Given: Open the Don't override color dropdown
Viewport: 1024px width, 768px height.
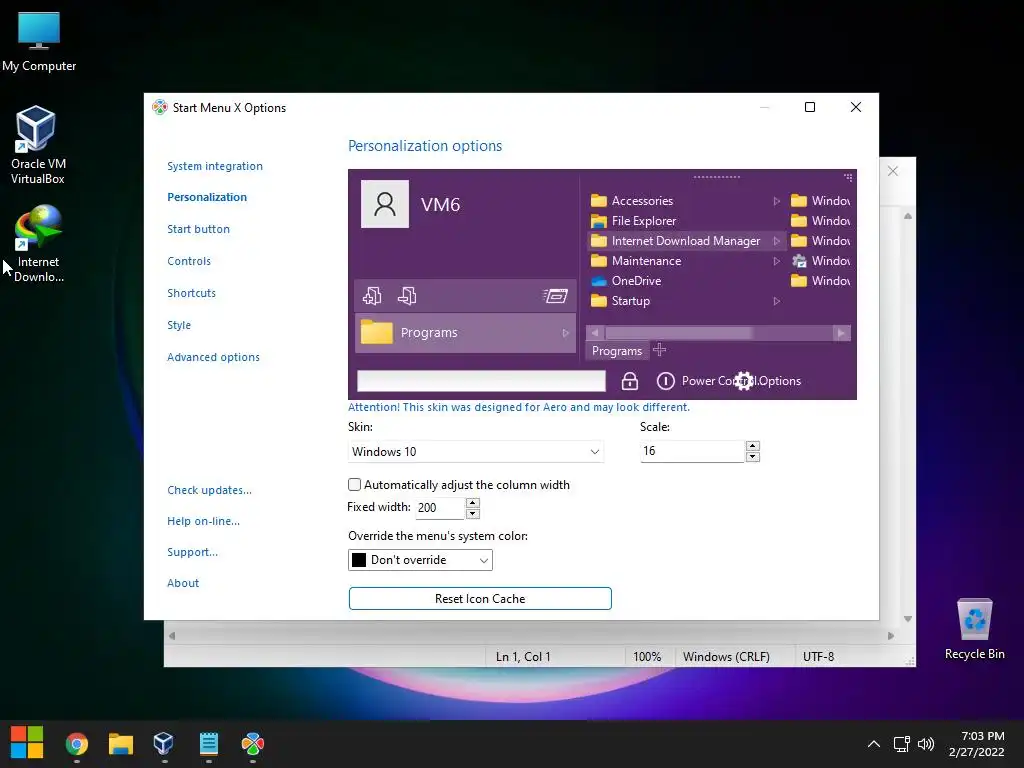Looking at the screenshot, I should click(x=420, y=560).
